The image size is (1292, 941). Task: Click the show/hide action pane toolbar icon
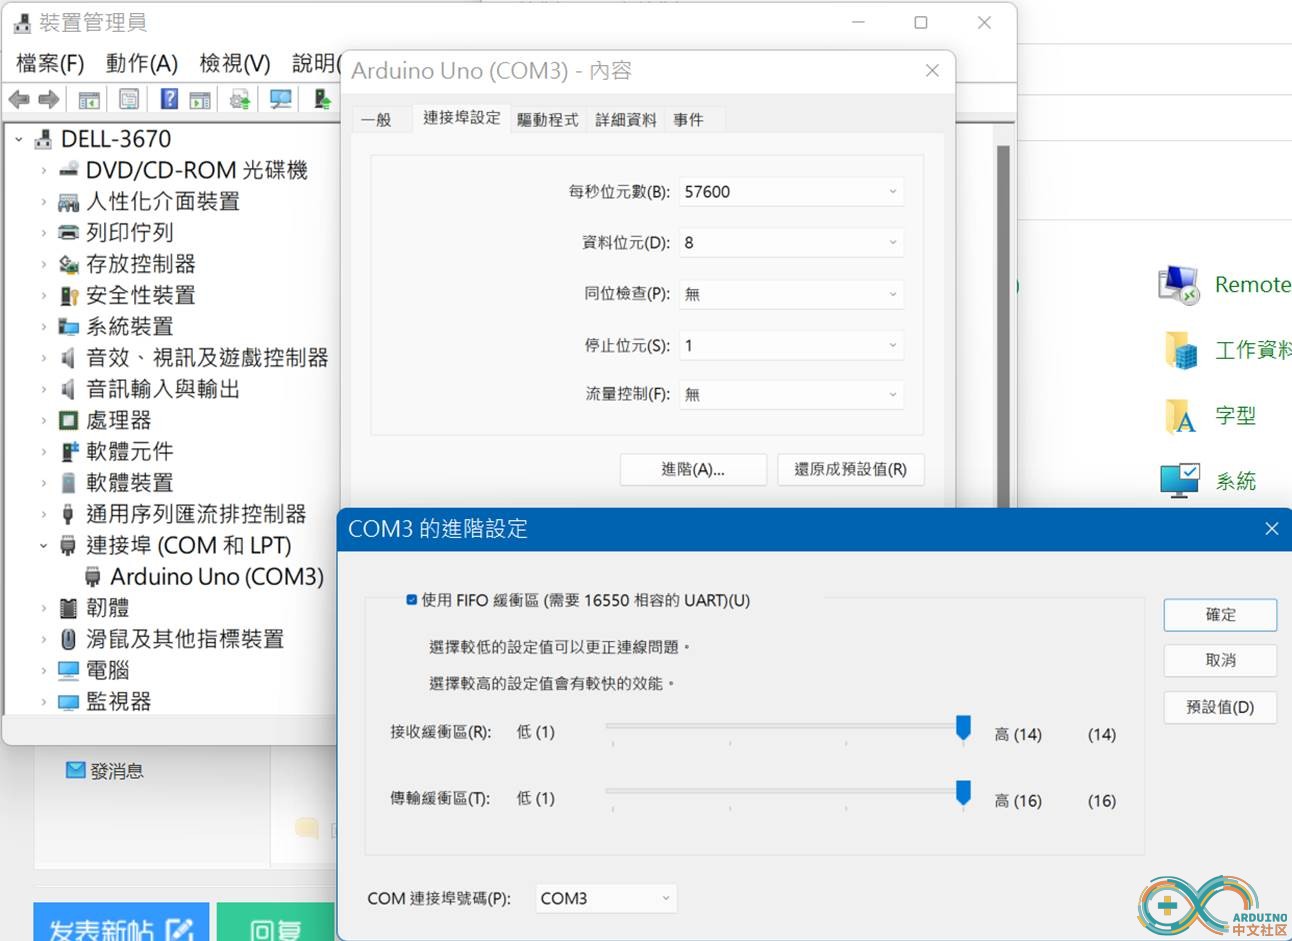[x=201, y=99]
